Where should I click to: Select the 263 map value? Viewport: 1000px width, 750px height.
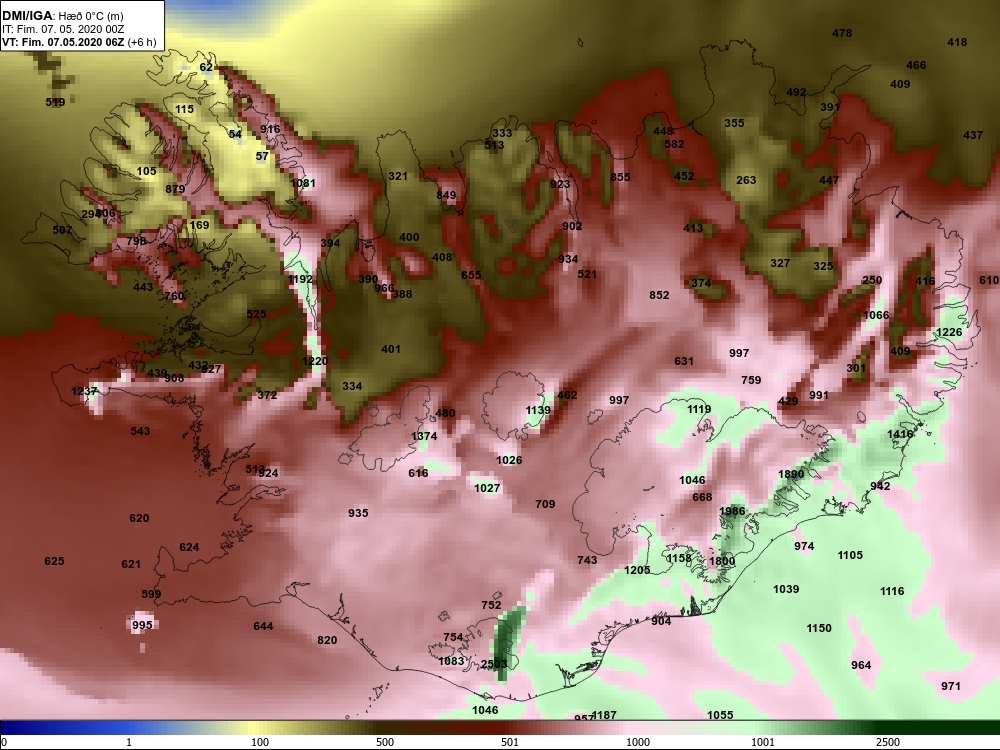(x=746, y=180)
